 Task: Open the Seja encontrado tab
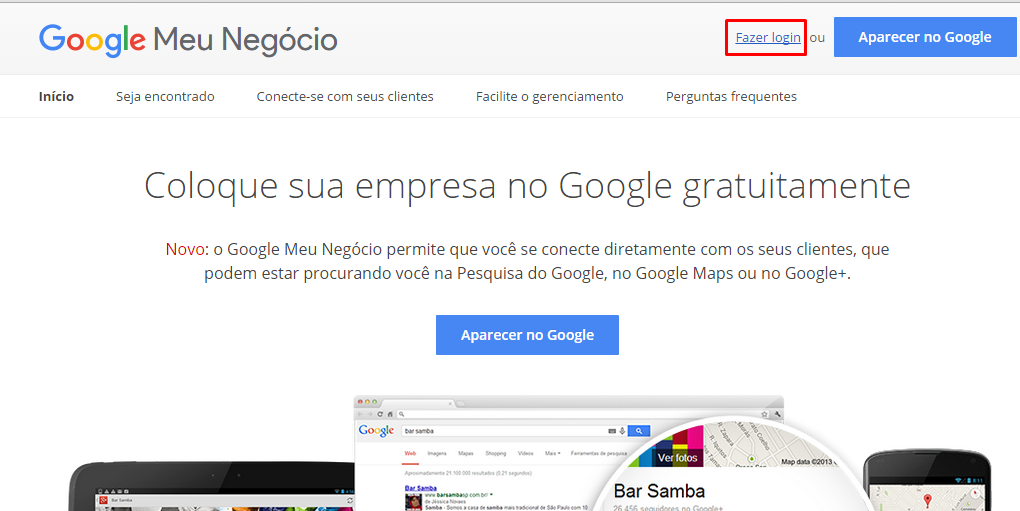pos(165,96)
